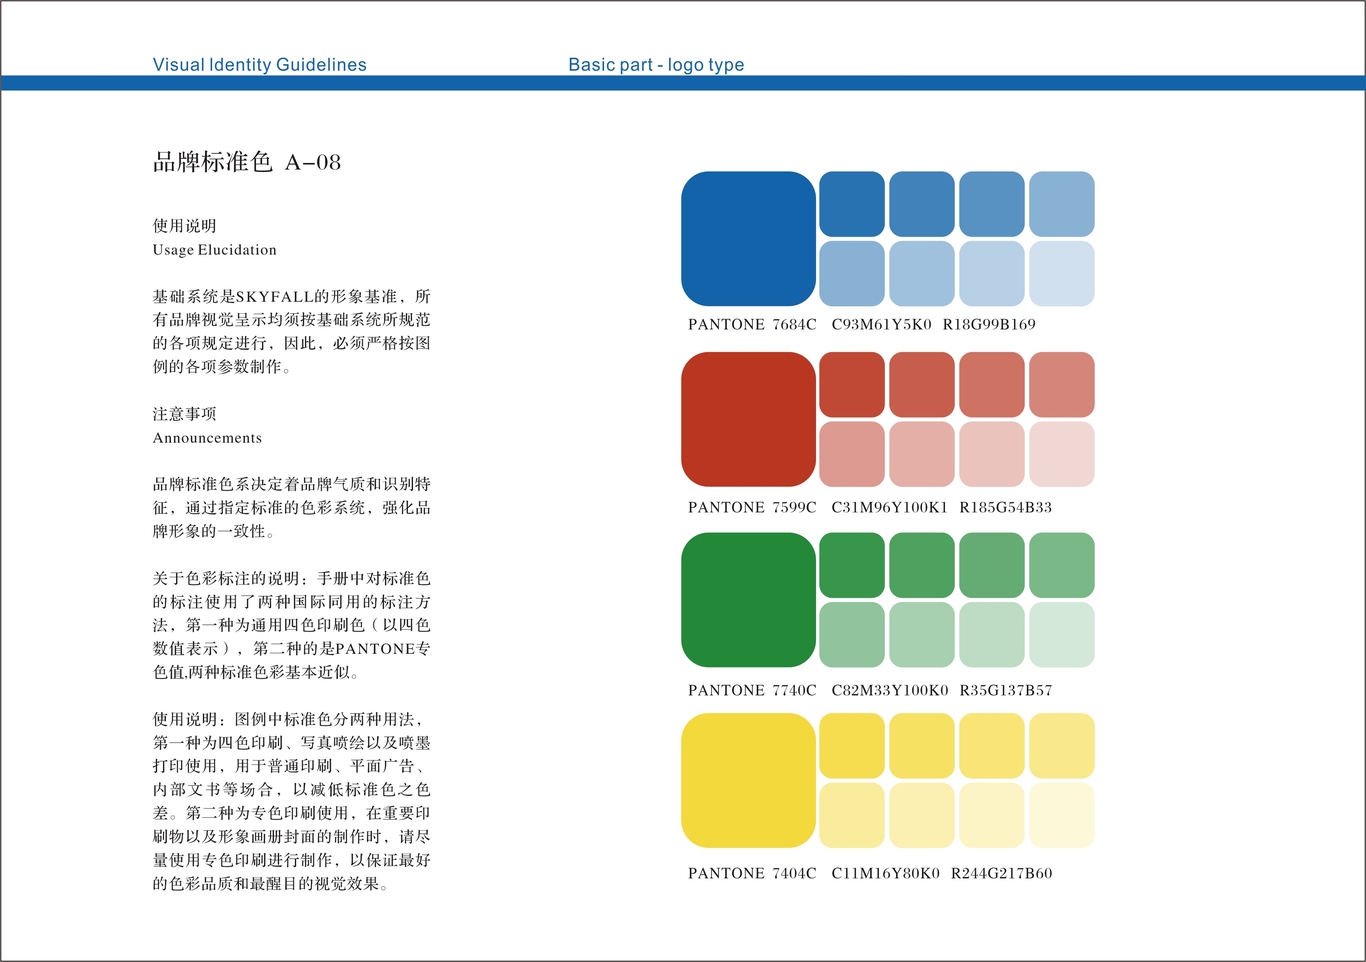Click the large green PANTONE 7740C swatch
The image size is (1366, 962).
749,600
